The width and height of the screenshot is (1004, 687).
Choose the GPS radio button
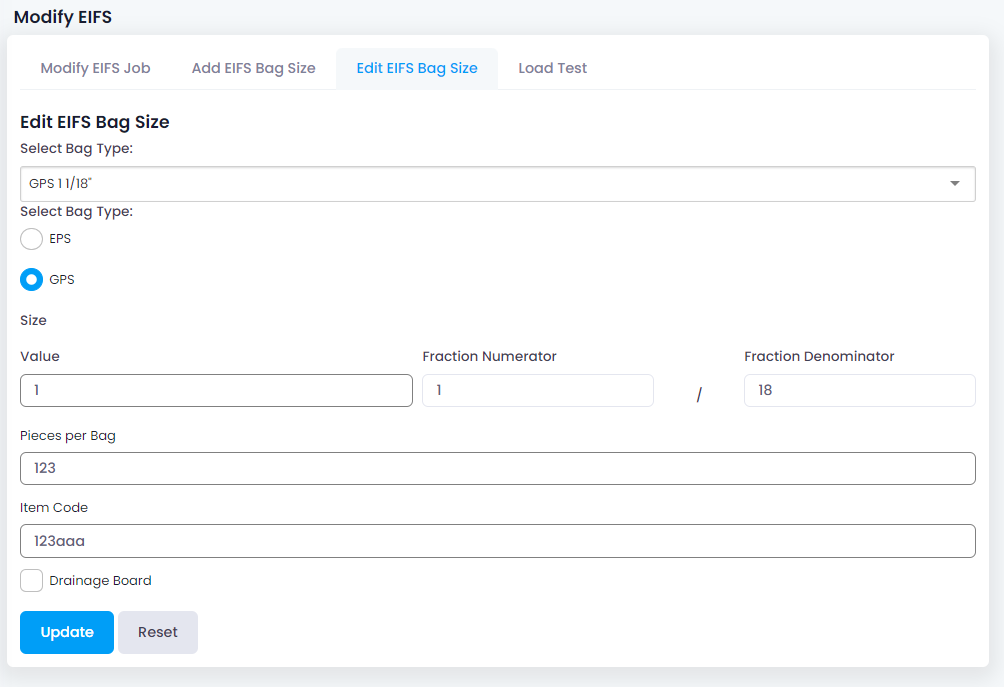coord(32,279)
